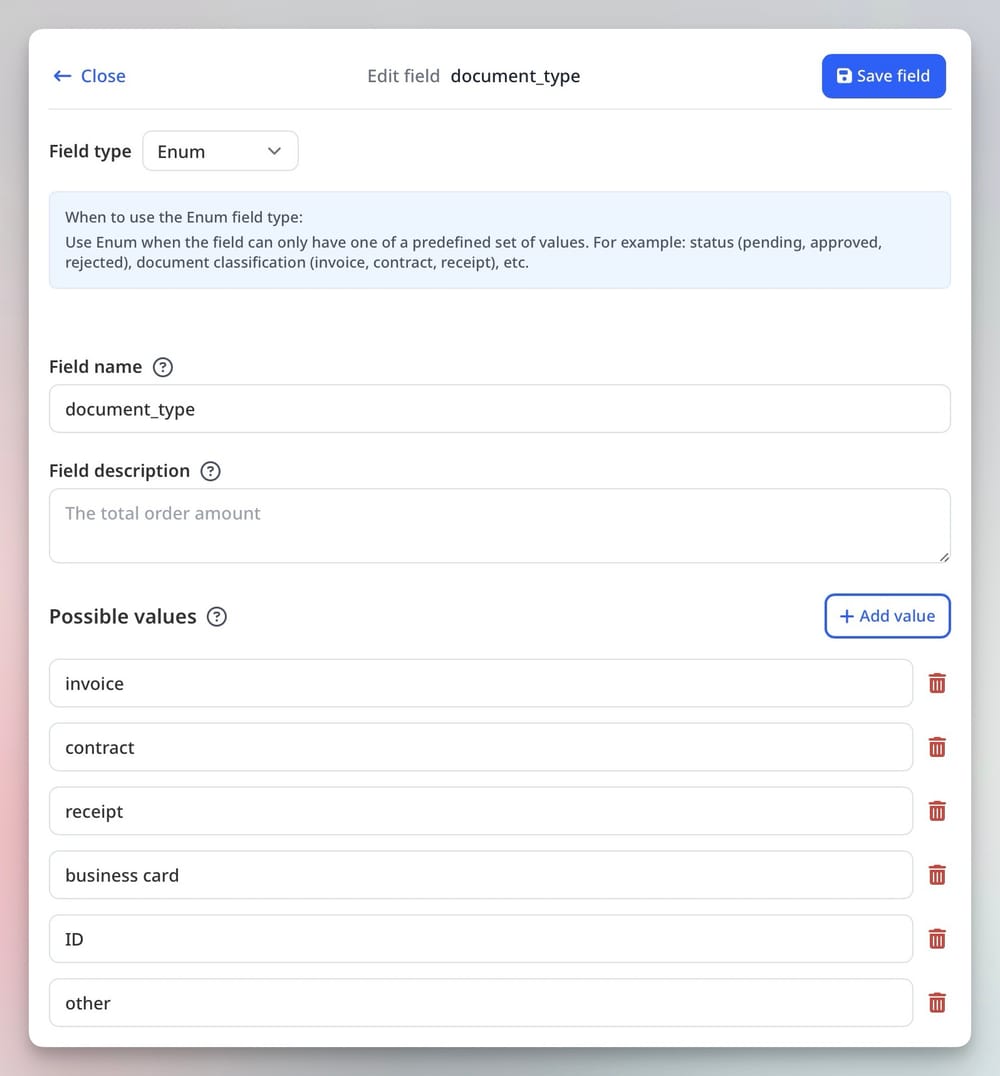Delete the business card enum value

[937, 875]
